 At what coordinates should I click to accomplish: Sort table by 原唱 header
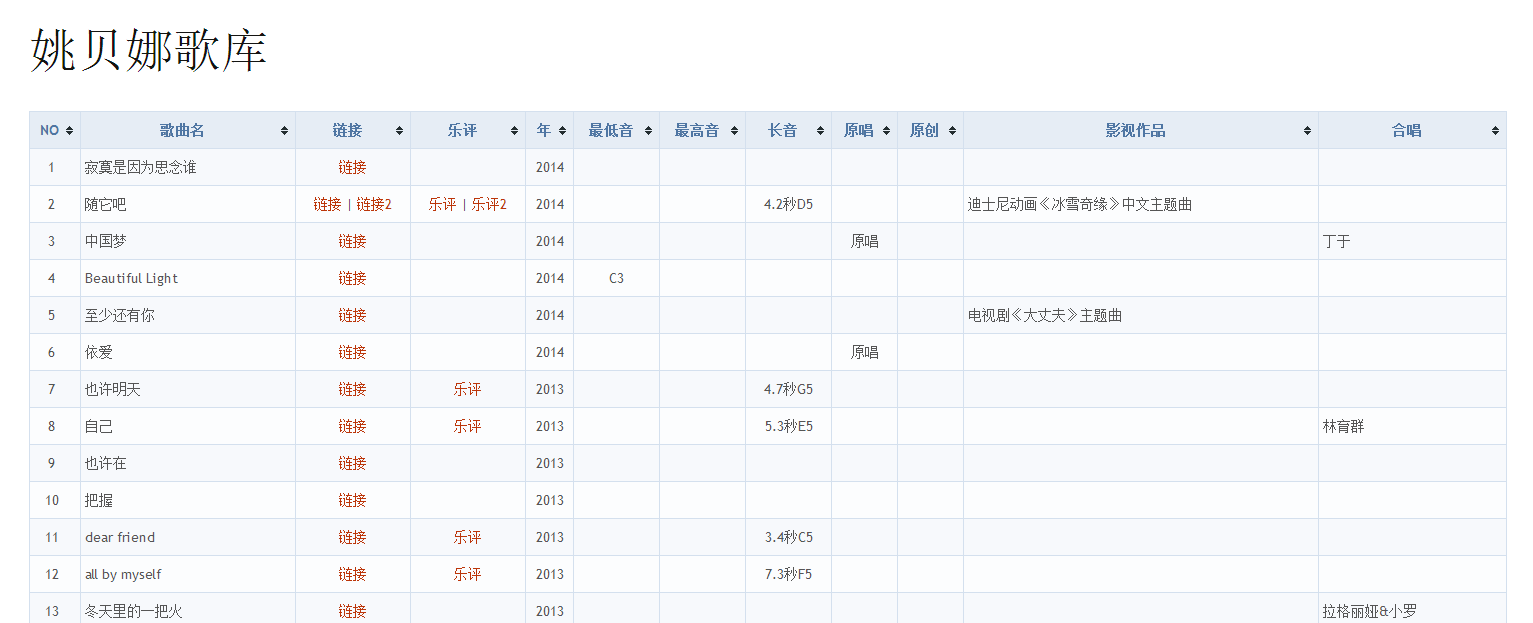pos(858,131)
